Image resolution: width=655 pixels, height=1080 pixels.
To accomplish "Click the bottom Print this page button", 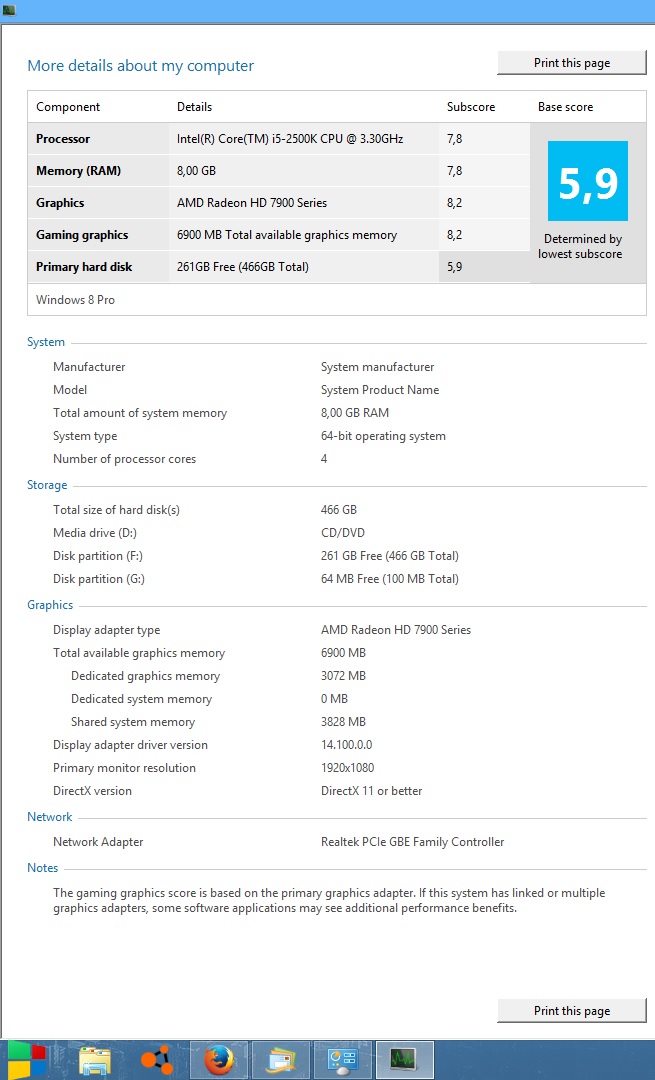I will tap(572, 1010).
